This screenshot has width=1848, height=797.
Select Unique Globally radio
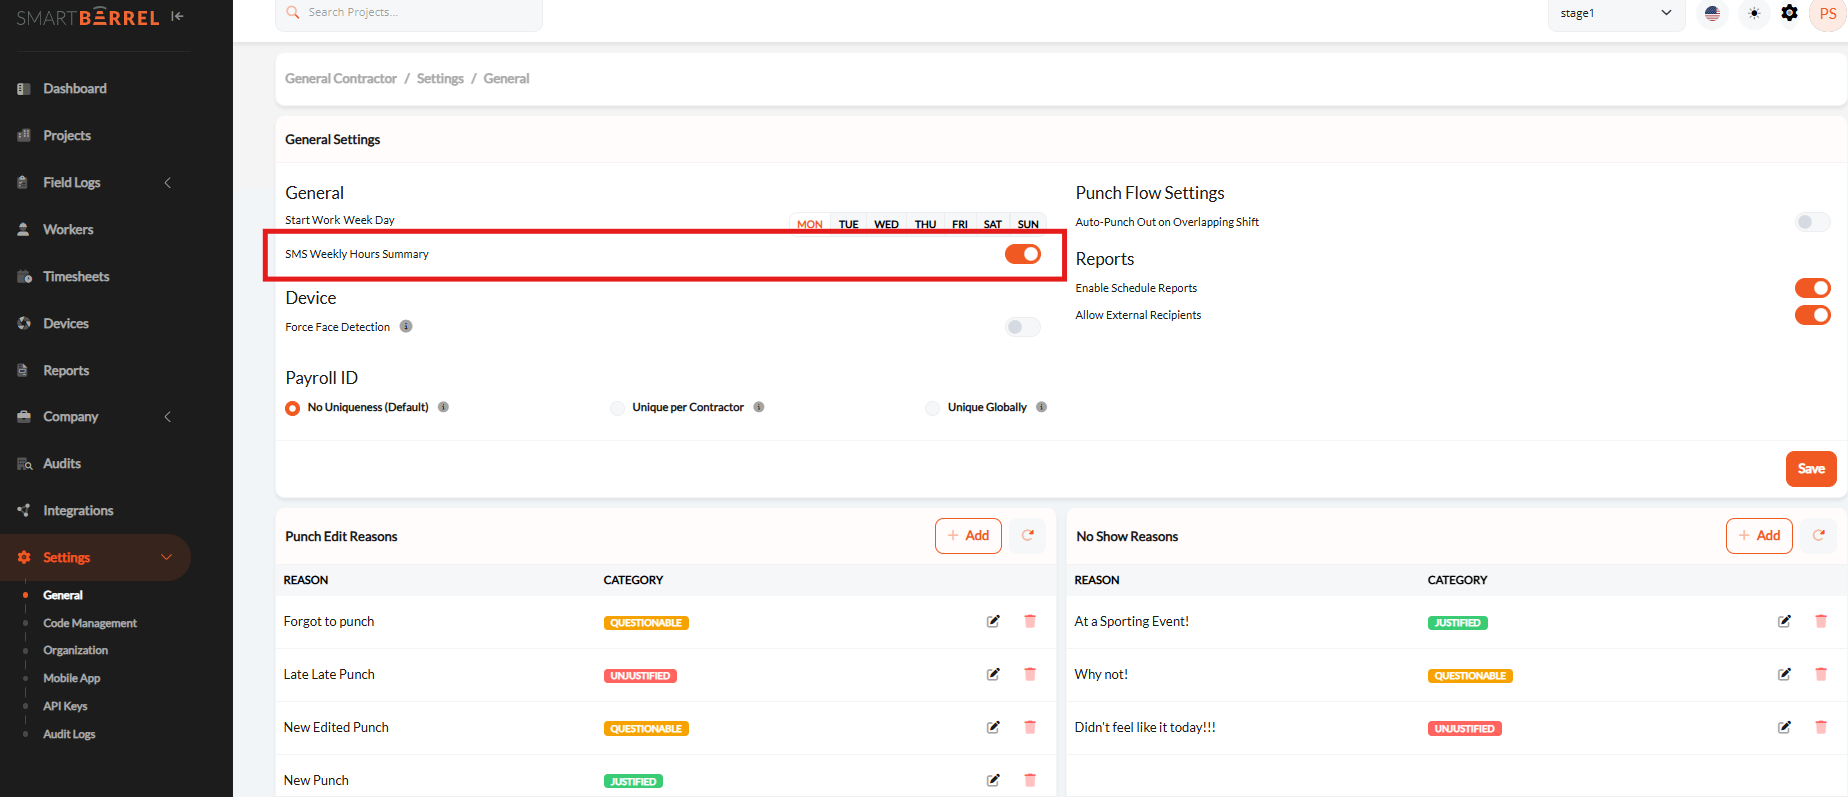[x=932, y=408]
